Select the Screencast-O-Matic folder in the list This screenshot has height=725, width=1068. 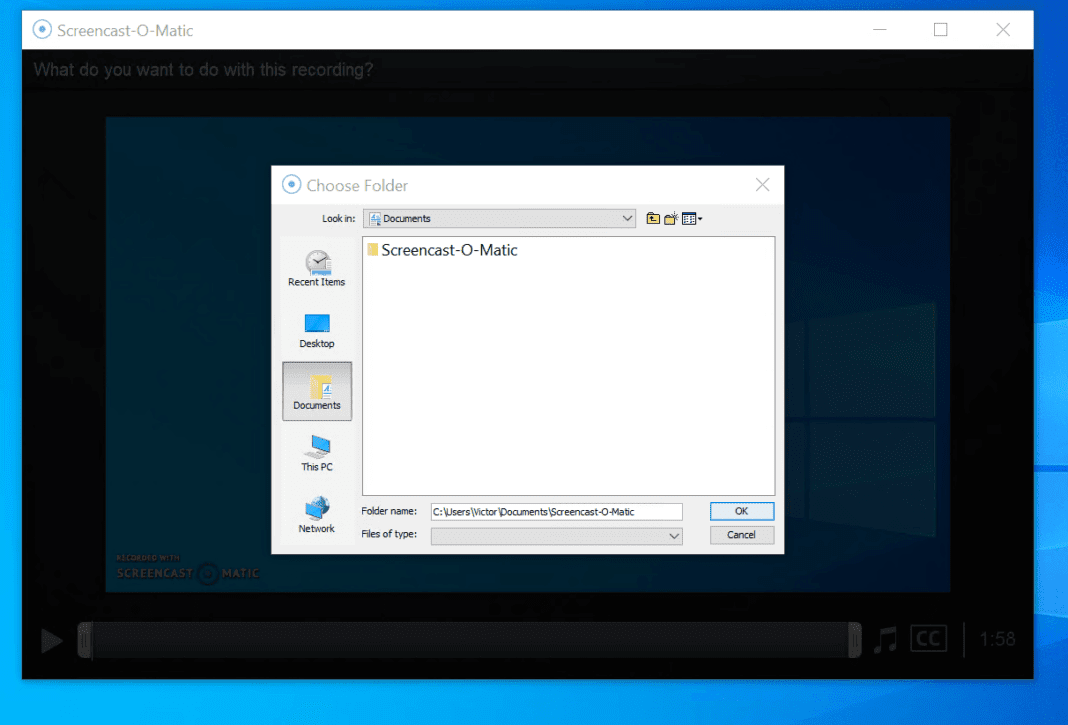pos(443,250)
